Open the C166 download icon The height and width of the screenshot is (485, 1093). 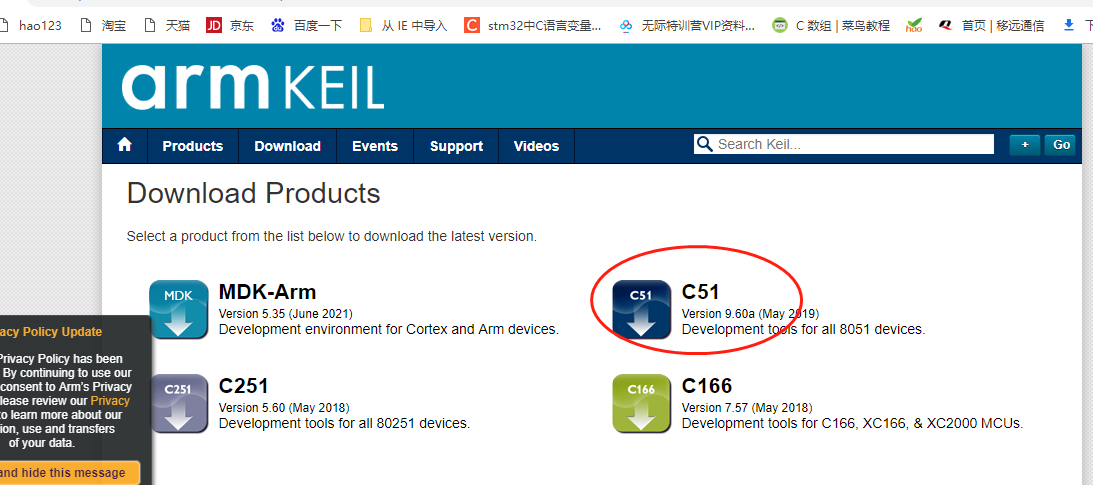coord(641,403)
